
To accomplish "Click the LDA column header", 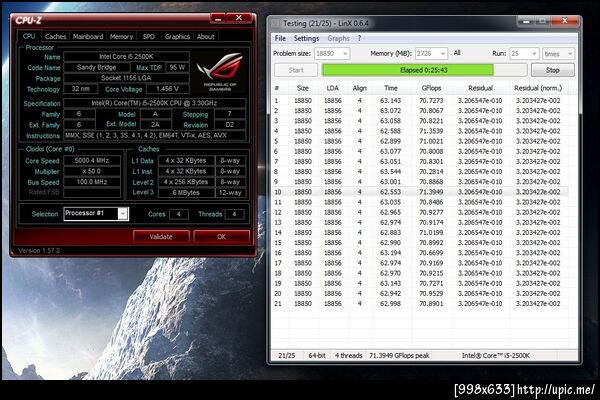I will (333, 88).
